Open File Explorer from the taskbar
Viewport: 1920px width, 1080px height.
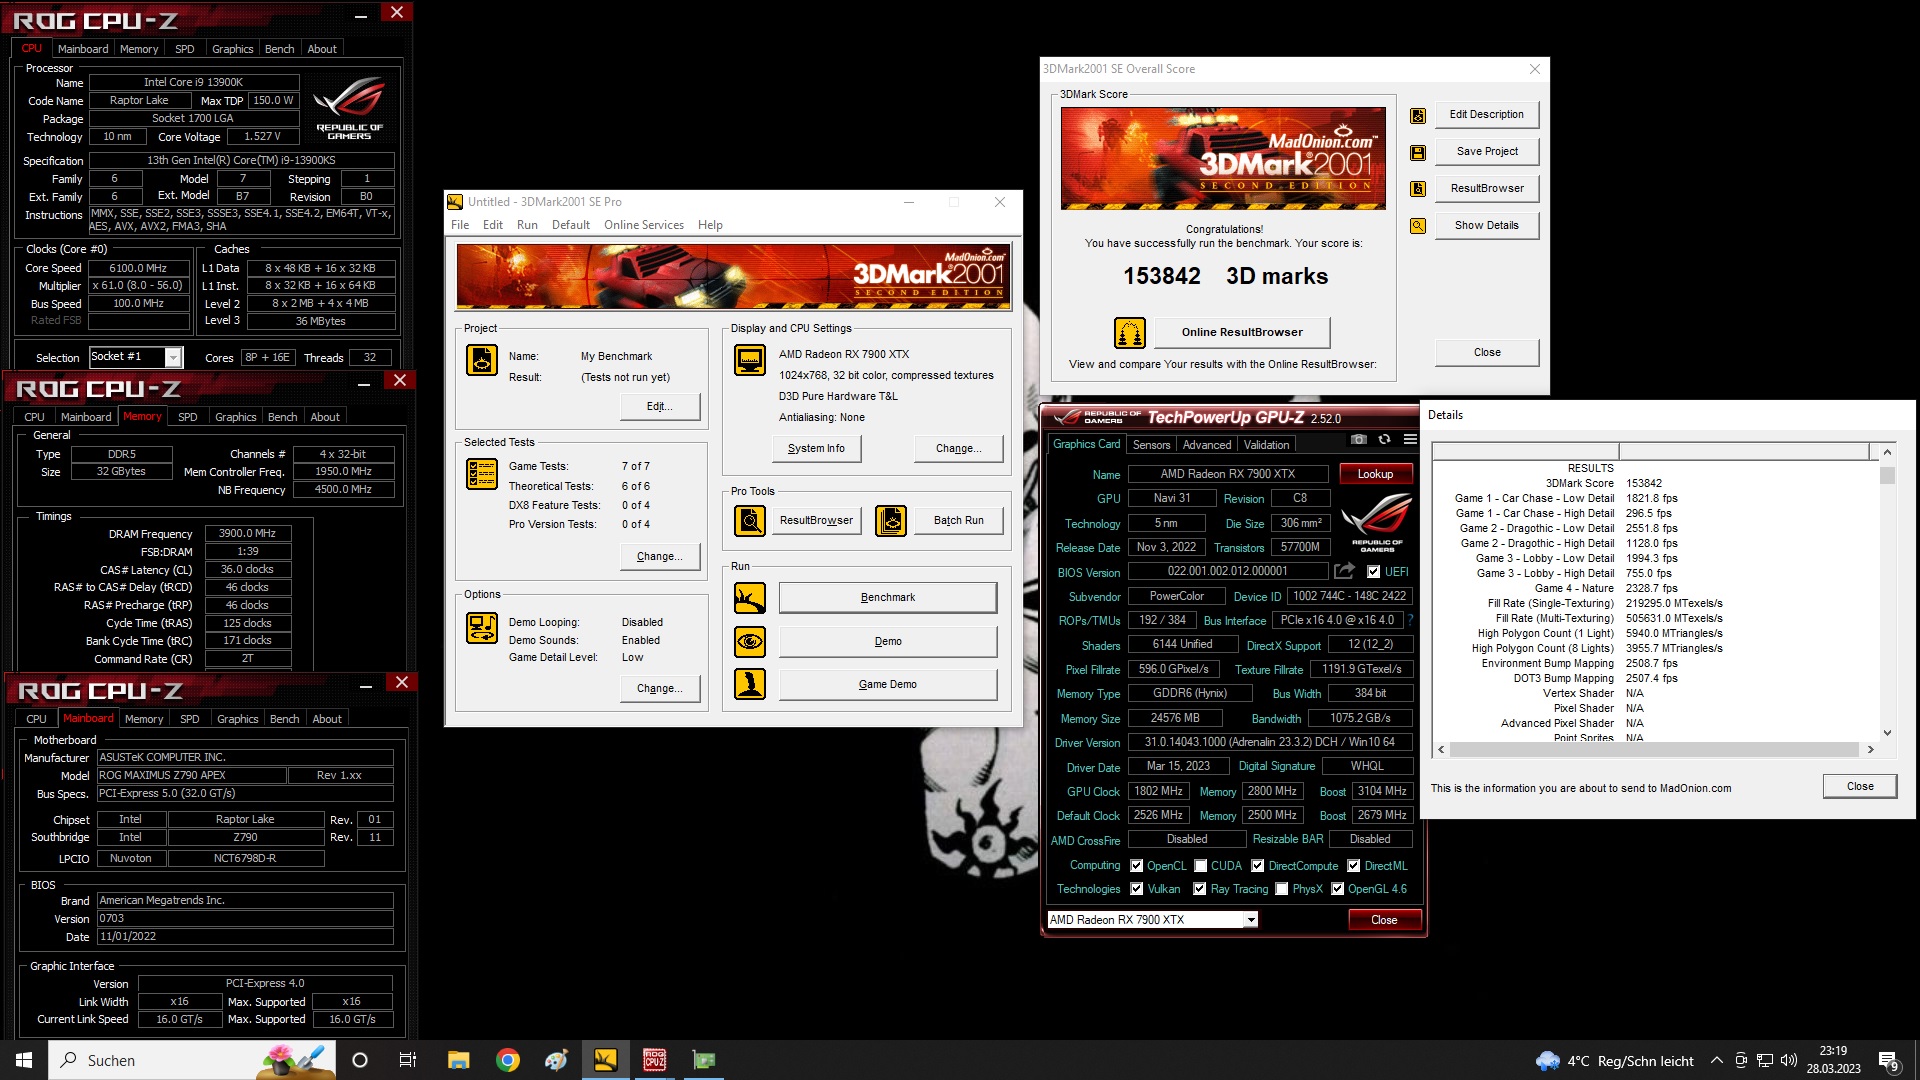(x=459, y=1060)
